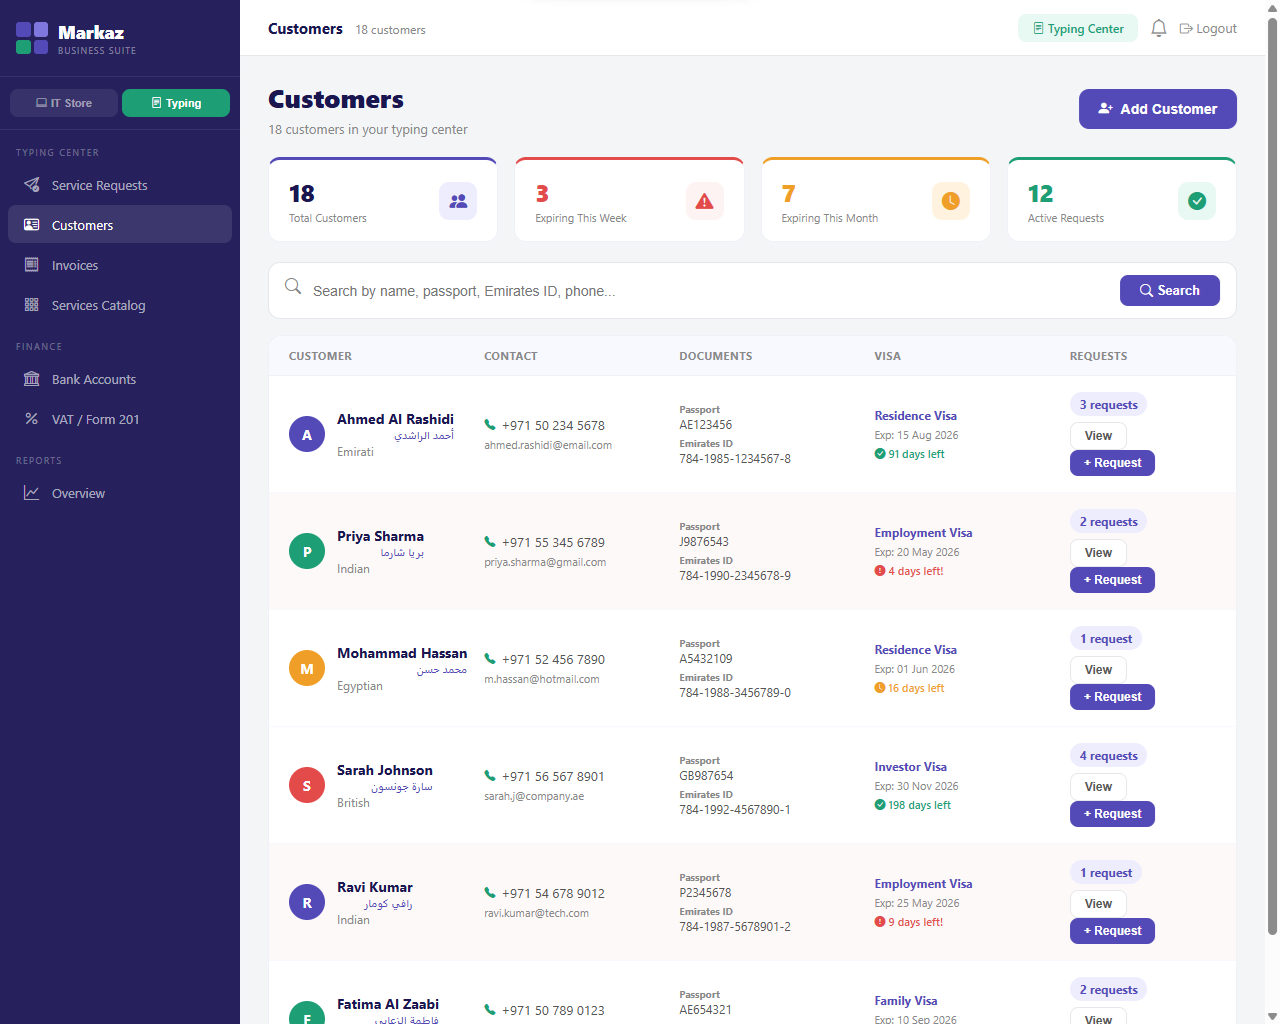Add request for Sarah Johnson
The image size is (1280, 1024).
click(x=1112, y=814)
